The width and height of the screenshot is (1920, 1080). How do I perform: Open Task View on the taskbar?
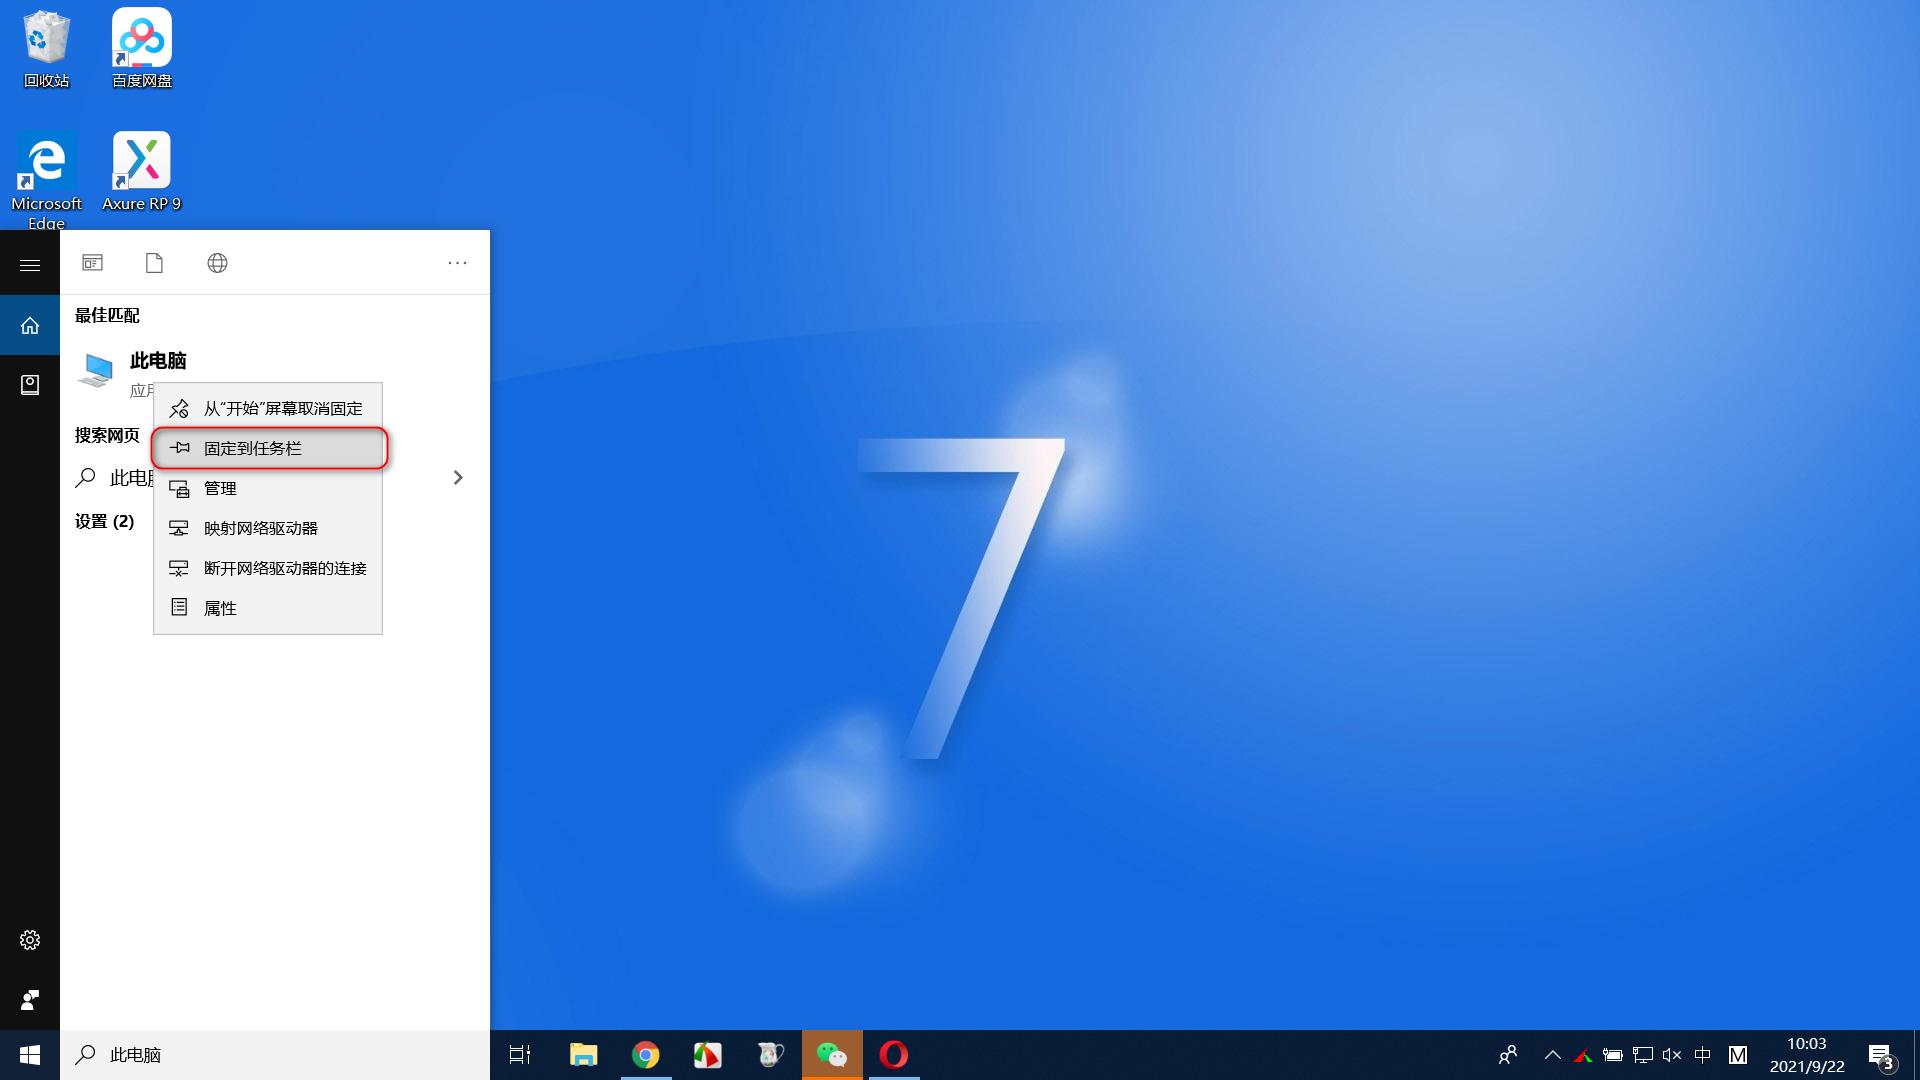pyautogui.click(x=520, y=1055)
